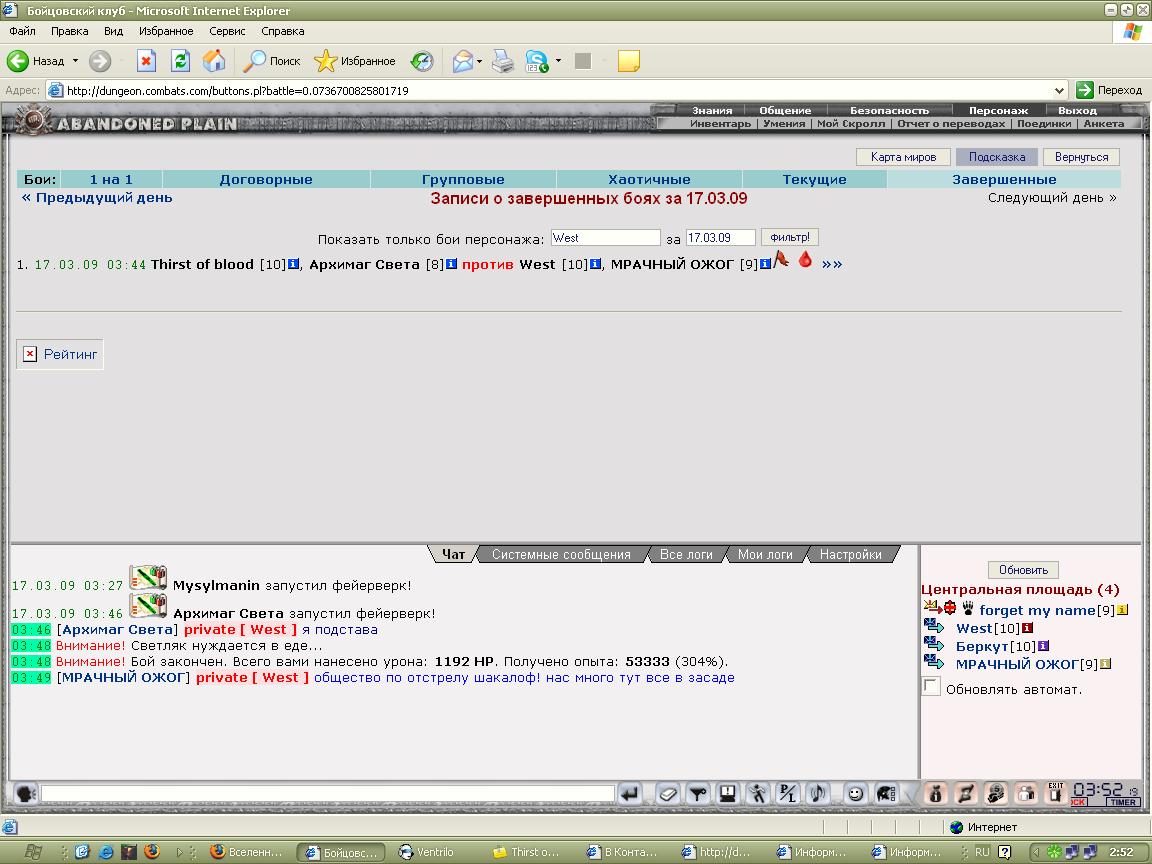Open the address bar URL dropdown
Image resolution: width=1152 pixels, height=864 pixels.
[x=1059, y=90]
